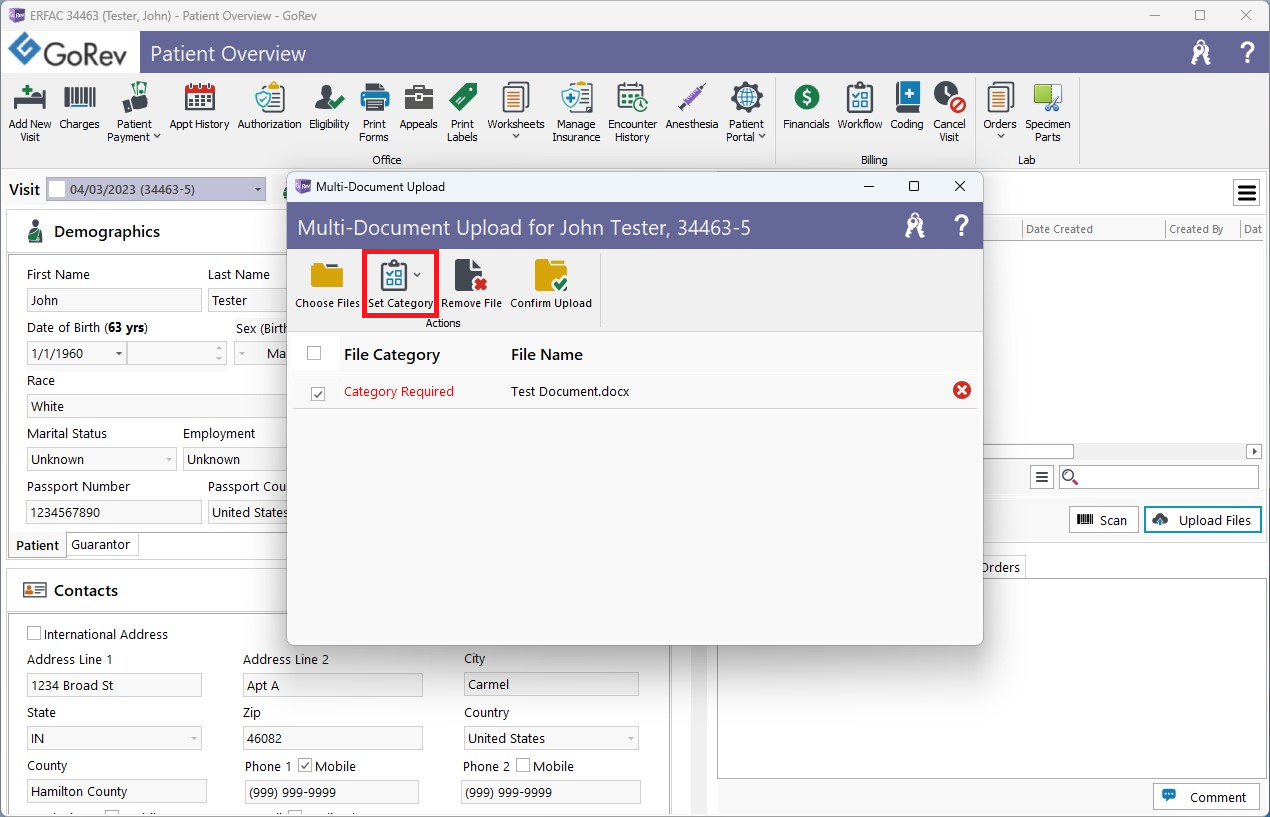
Task: Click the First Name field
Action: click(x=114, y=300)
